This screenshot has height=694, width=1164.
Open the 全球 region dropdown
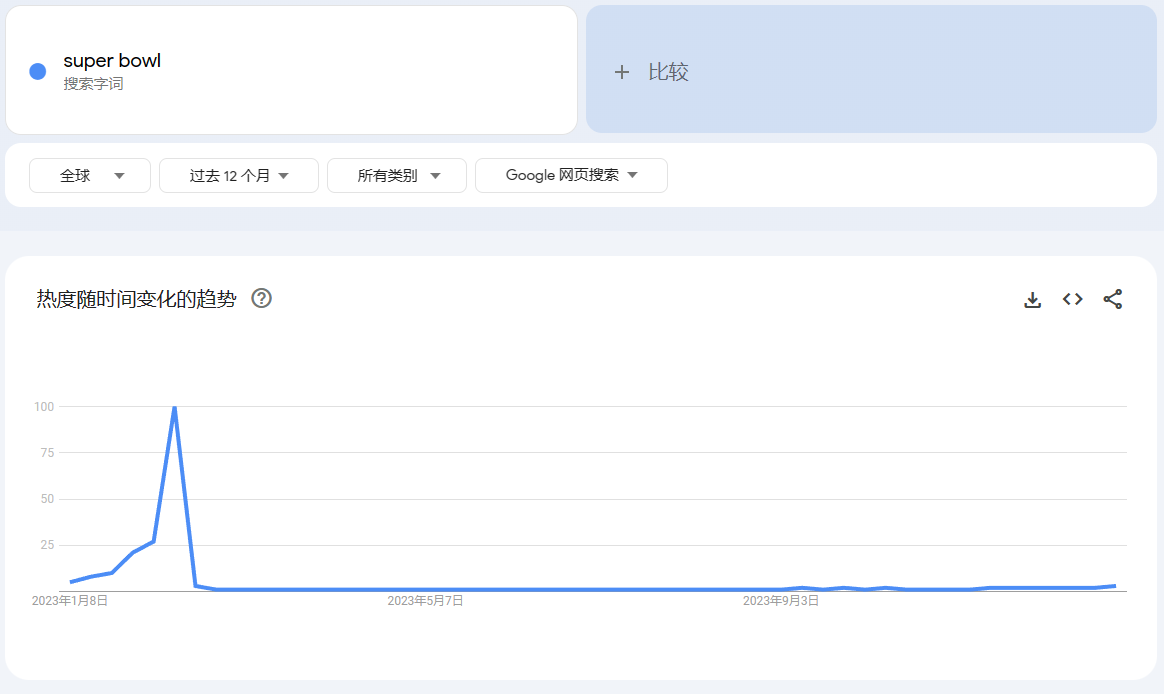90,176
